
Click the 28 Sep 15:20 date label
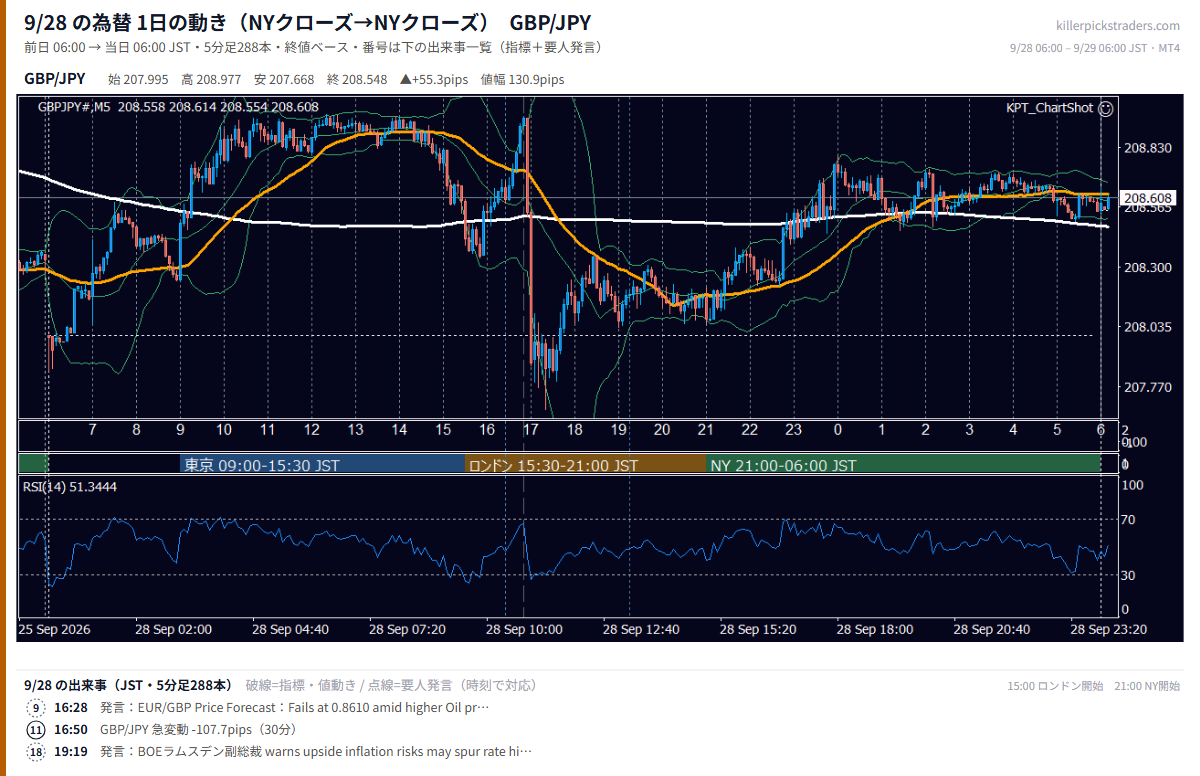[x=758, y=630]
